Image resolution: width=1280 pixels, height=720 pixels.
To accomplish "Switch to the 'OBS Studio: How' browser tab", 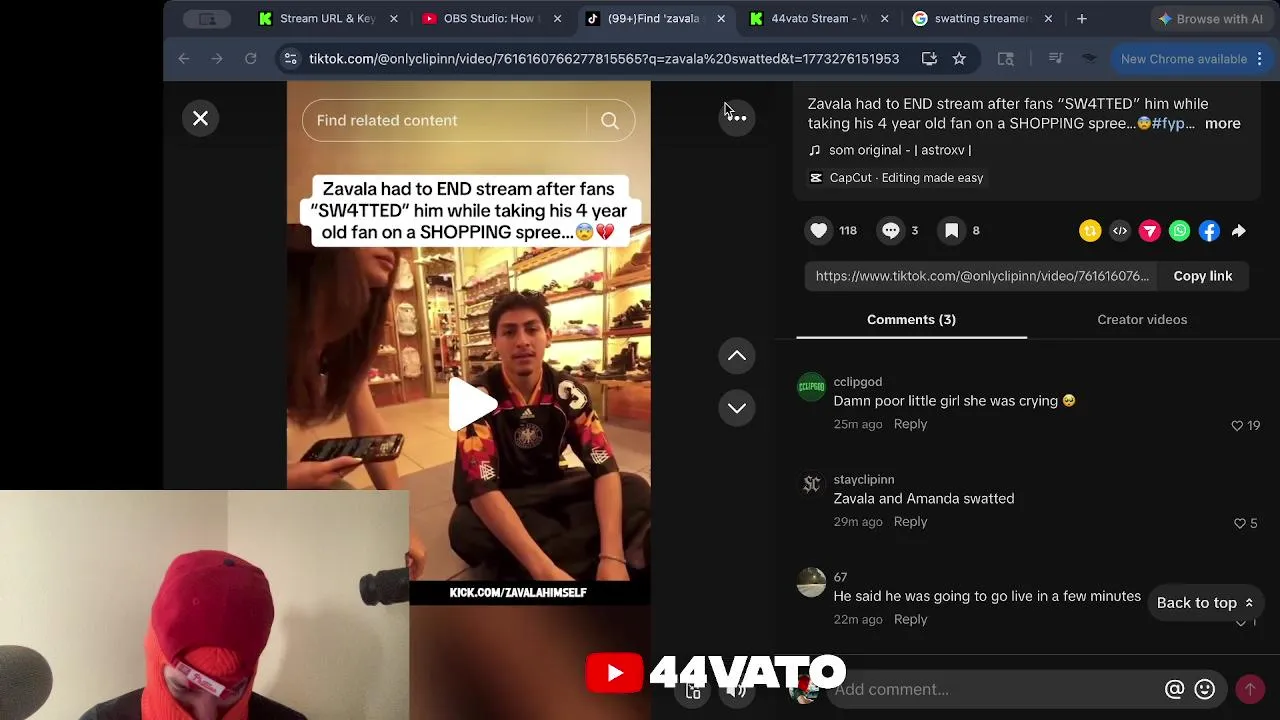I will (490, 18).
